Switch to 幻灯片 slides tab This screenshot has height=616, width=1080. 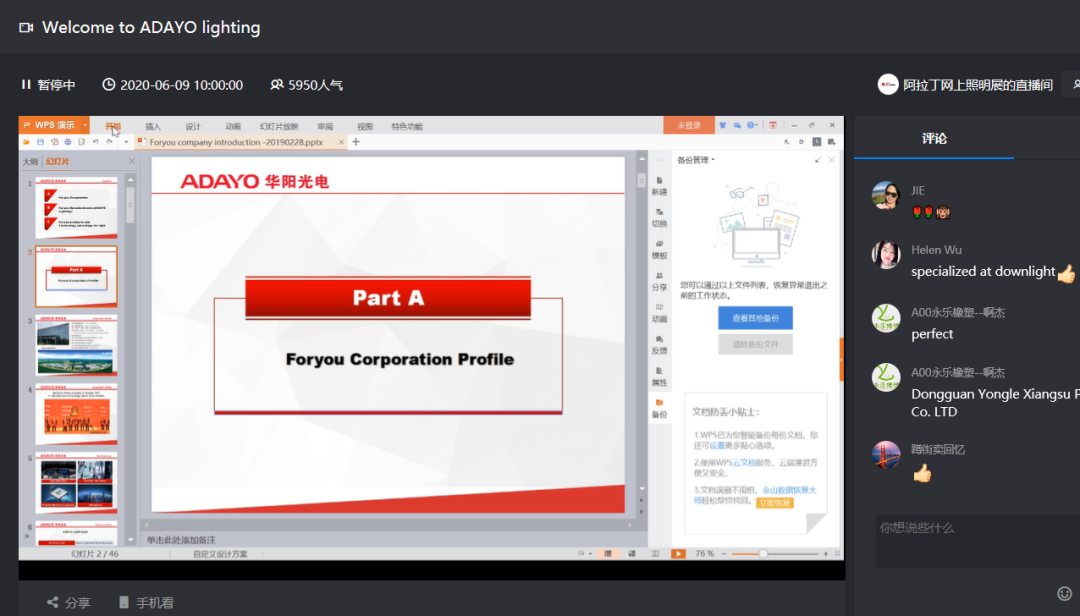point(58,161)
